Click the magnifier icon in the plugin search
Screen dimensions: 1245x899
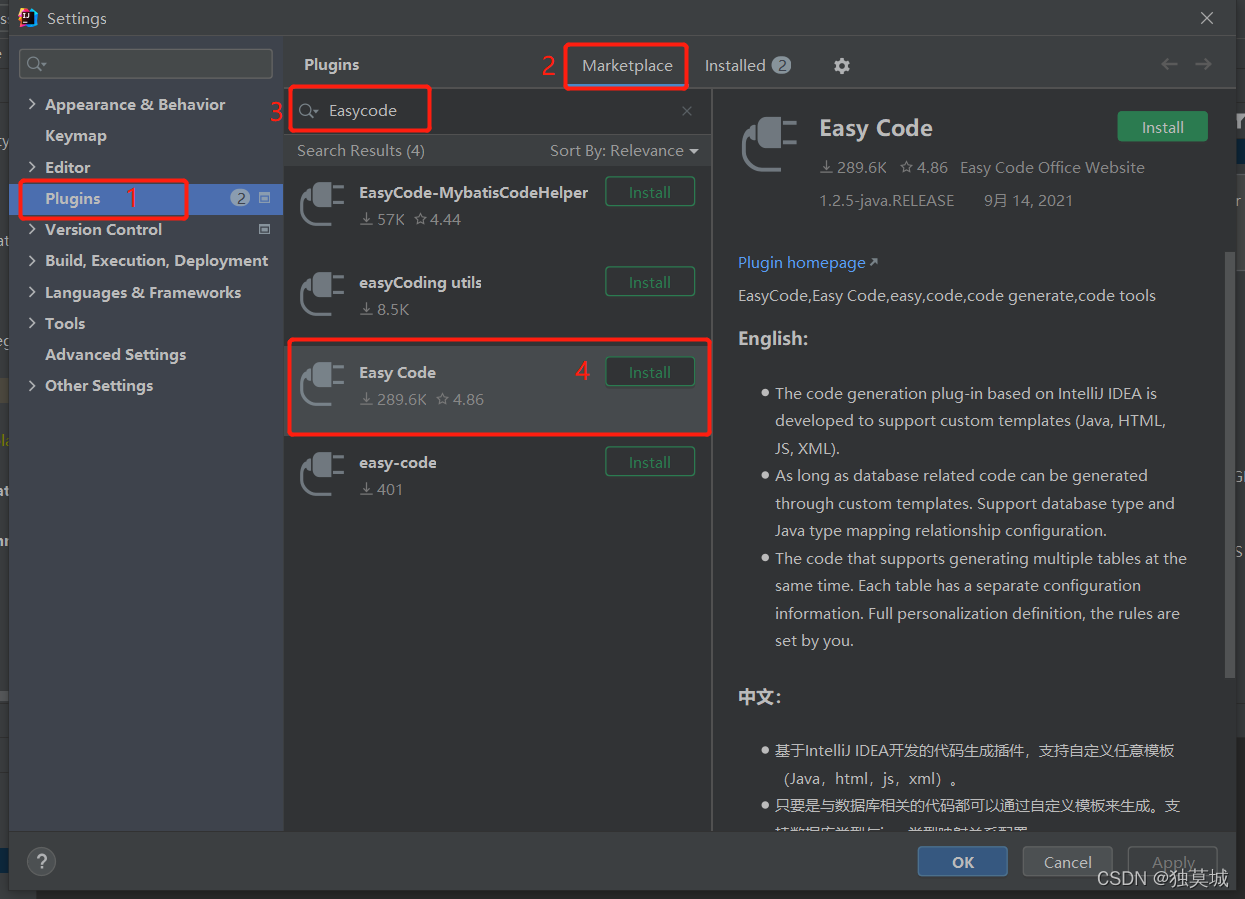tap(308, 111)
